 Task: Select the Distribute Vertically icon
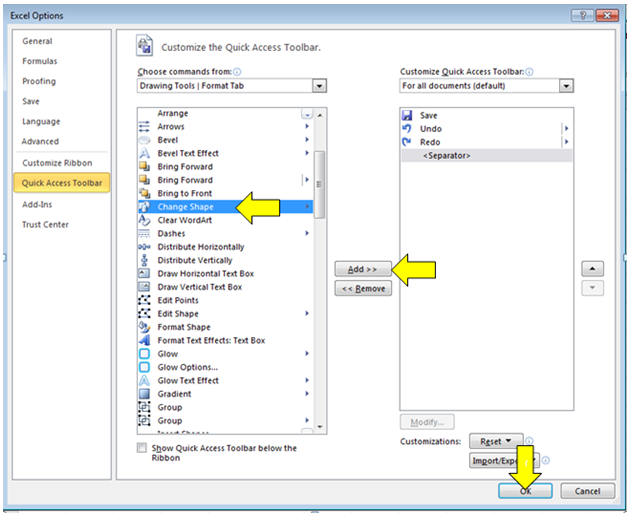tap(144, 260)
